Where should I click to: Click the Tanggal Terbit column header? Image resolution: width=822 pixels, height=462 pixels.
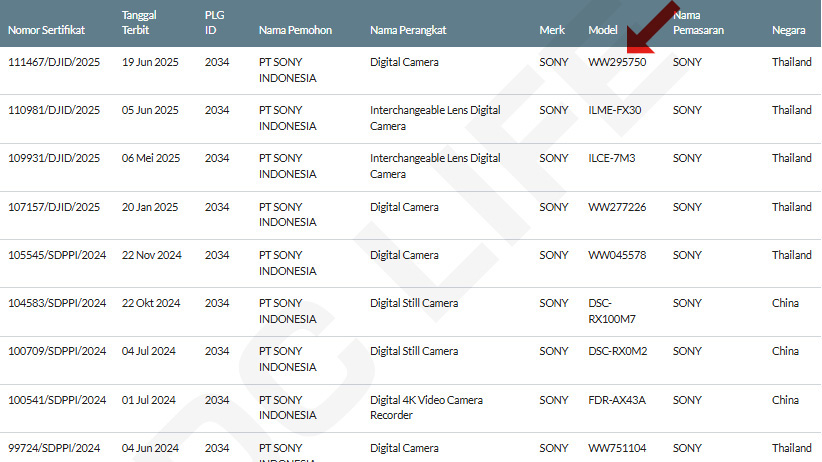tap(139, 23)
